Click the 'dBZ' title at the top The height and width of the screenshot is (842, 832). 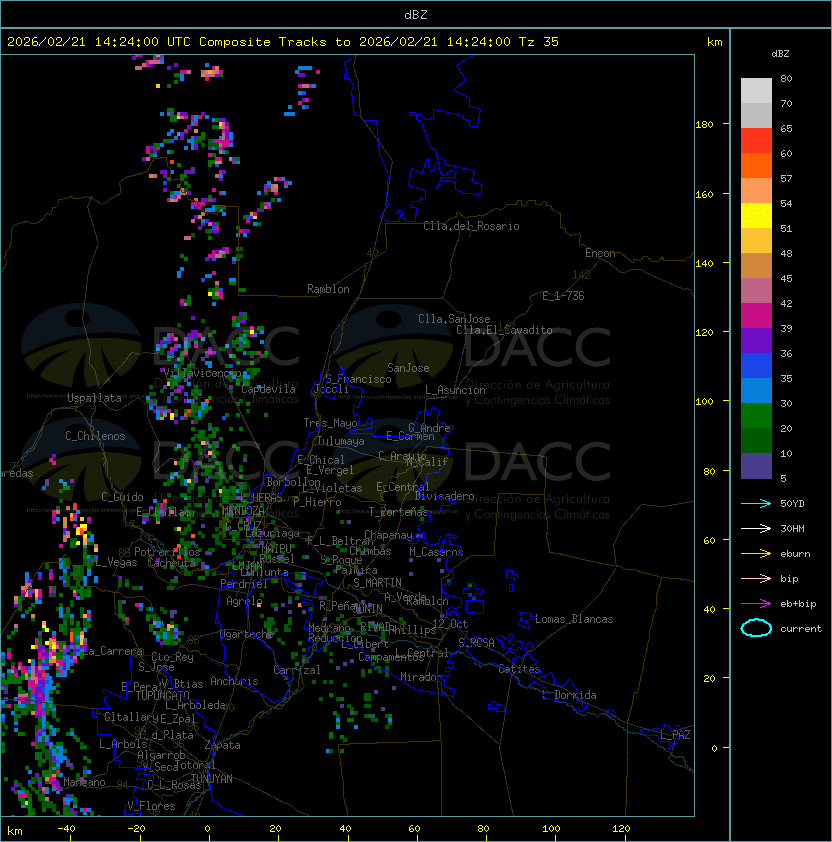416,14
